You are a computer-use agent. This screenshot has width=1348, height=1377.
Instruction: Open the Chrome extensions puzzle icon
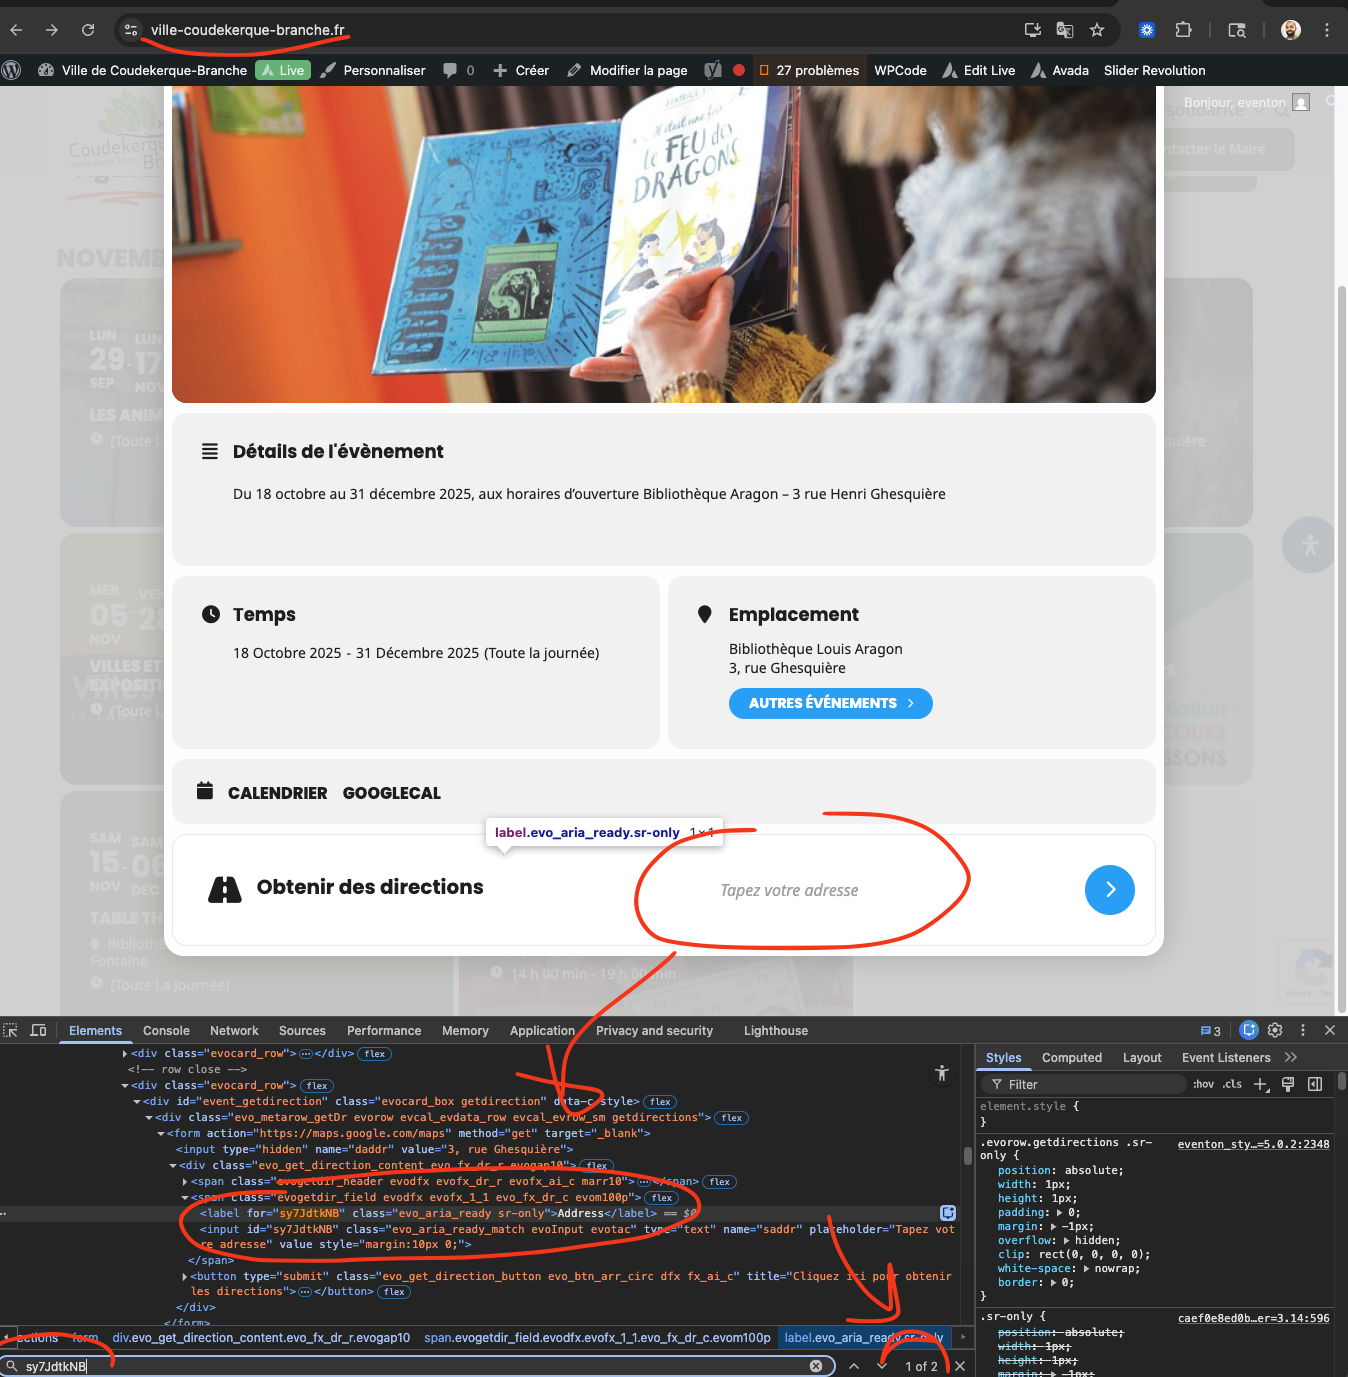[x=1183, y=30]
